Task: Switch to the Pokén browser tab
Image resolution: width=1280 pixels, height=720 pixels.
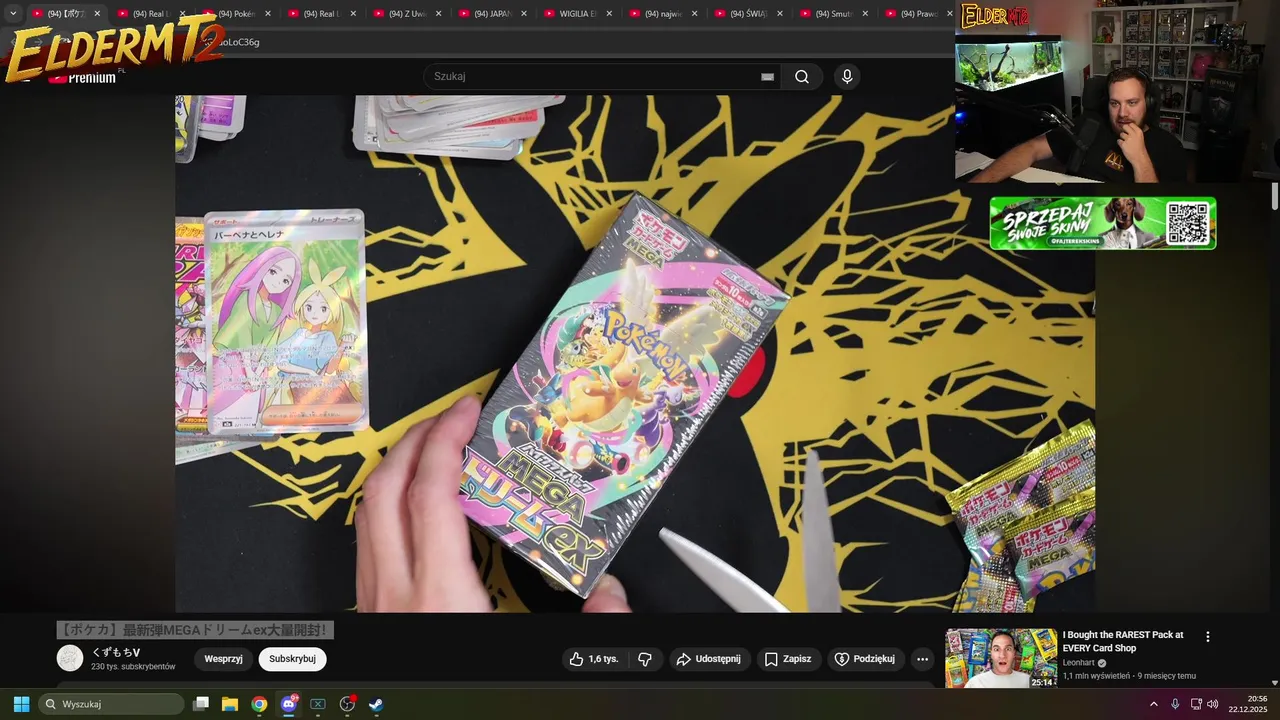Action: (x=237, y=14)
